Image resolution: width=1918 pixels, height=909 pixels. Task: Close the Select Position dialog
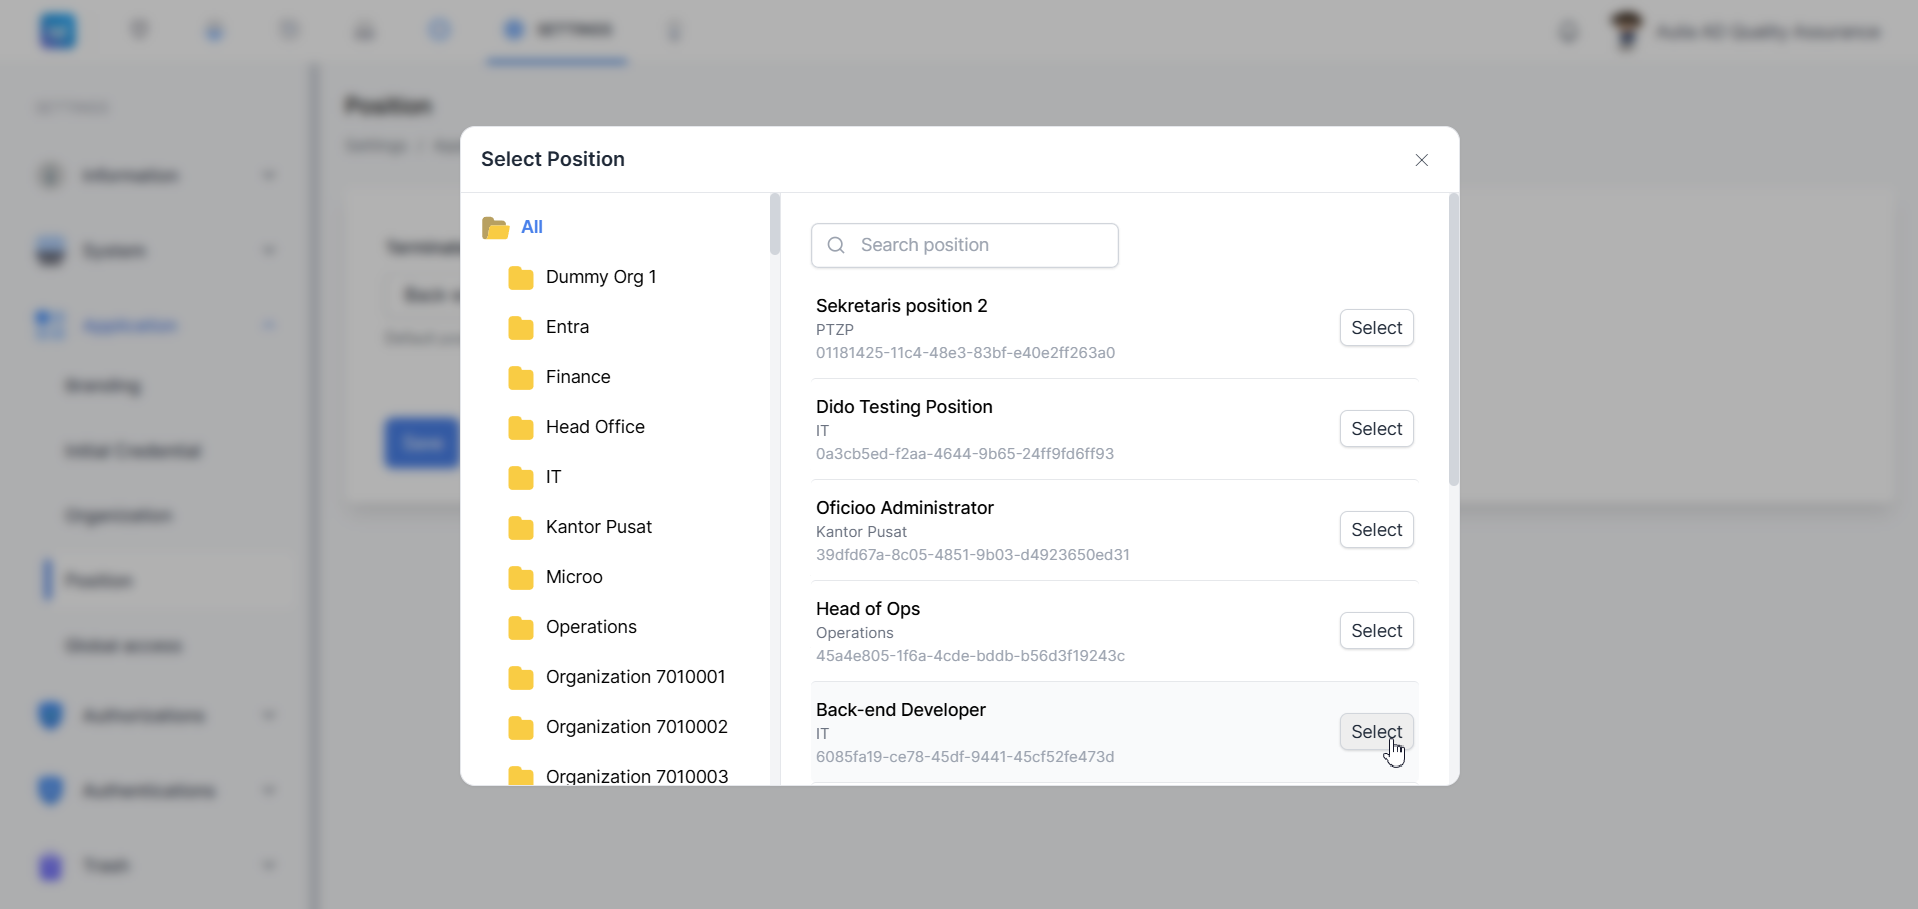coord(1421,160)
